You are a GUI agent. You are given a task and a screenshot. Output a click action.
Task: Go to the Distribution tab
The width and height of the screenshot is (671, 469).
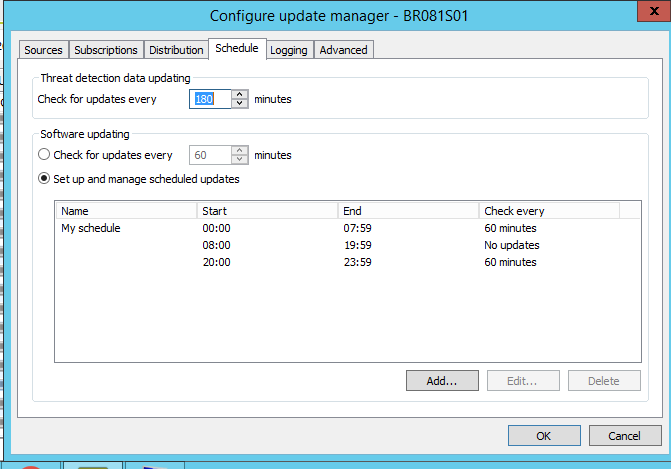point(176,50)
